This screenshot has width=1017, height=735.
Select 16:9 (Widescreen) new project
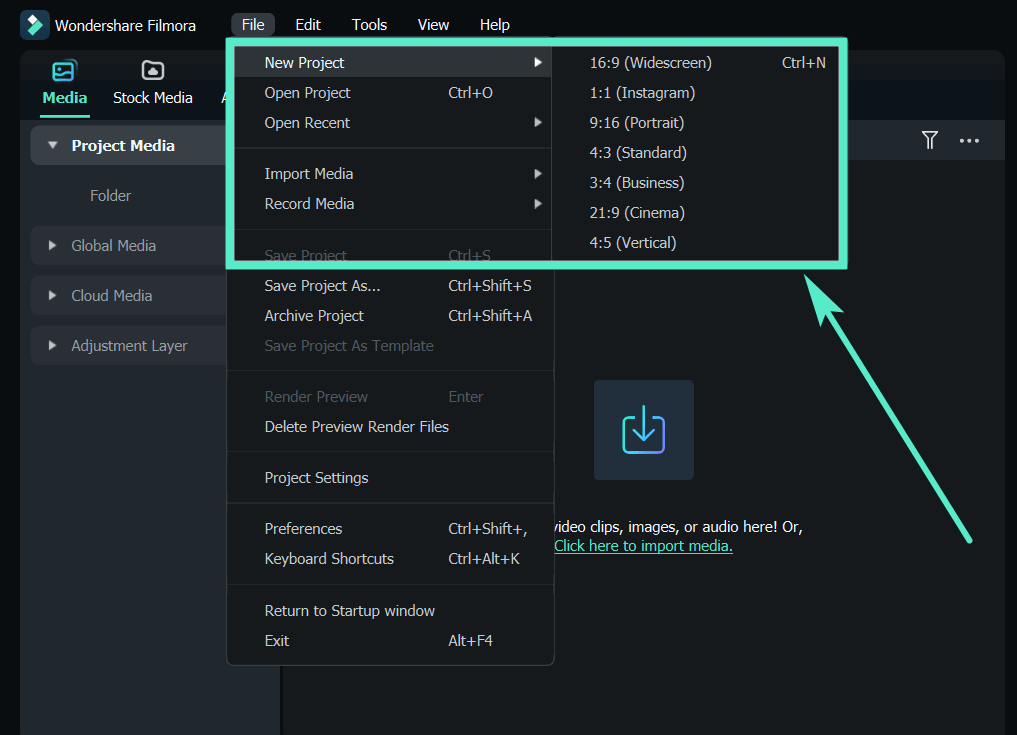coord(695,63)
